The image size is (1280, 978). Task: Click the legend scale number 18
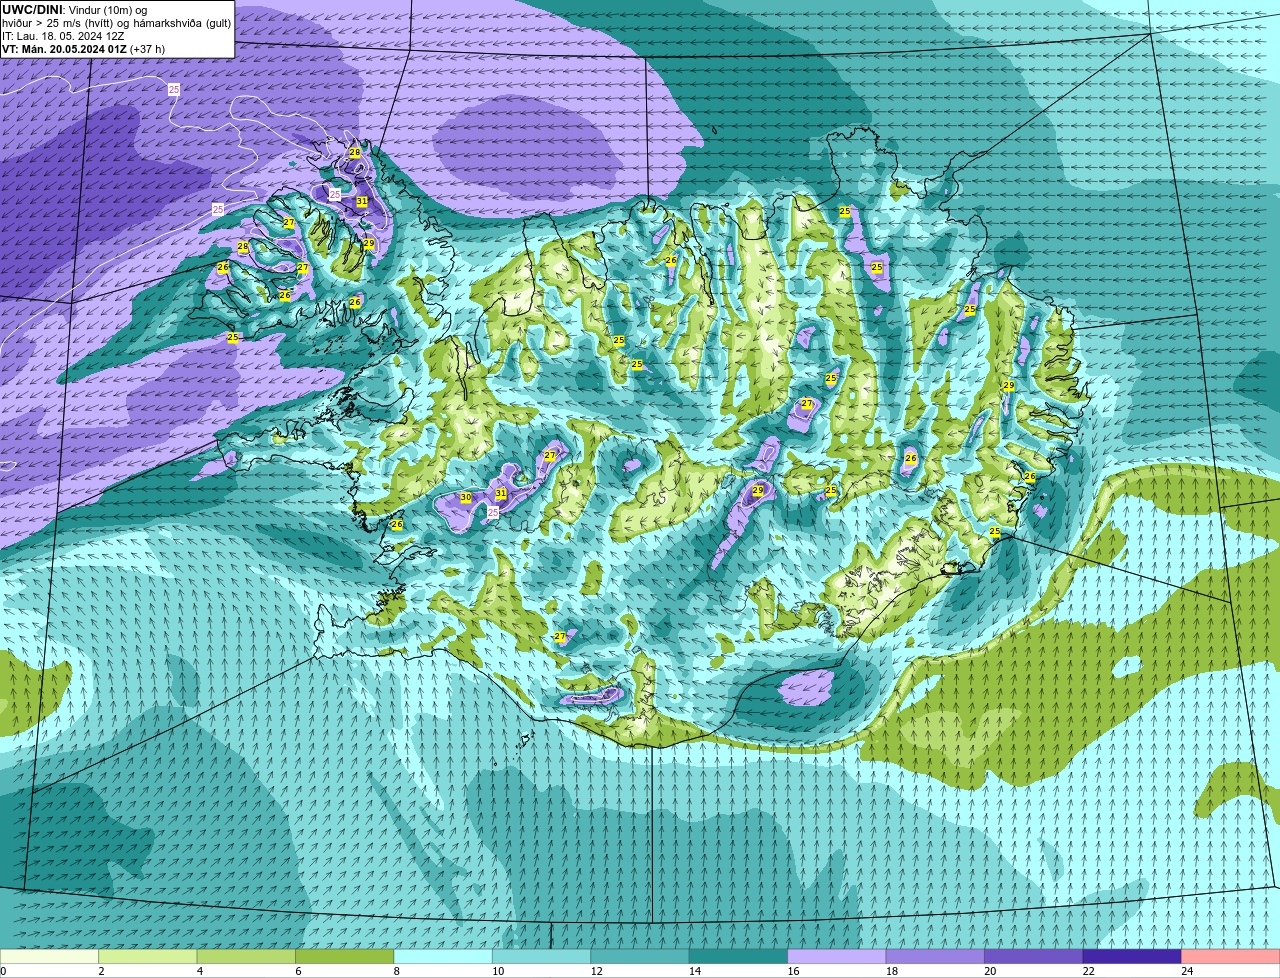891,971
